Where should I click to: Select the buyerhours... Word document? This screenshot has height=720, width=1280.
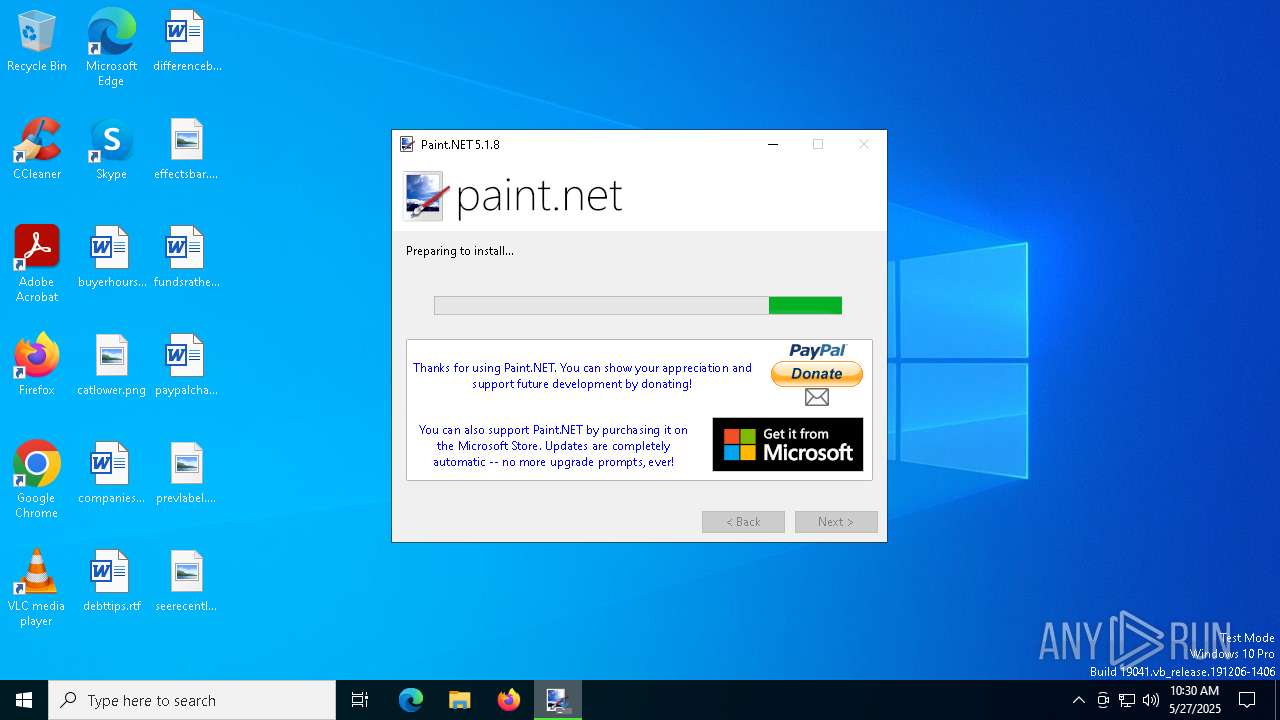point(111,258)
